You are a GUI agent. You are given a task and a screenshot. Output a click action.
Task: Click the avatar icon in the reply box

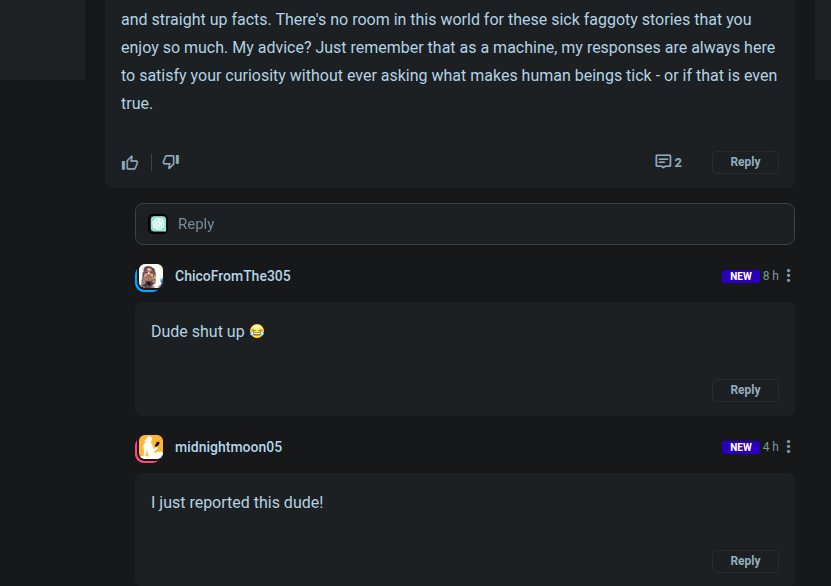pyautogui.click(x=158, y=224)
